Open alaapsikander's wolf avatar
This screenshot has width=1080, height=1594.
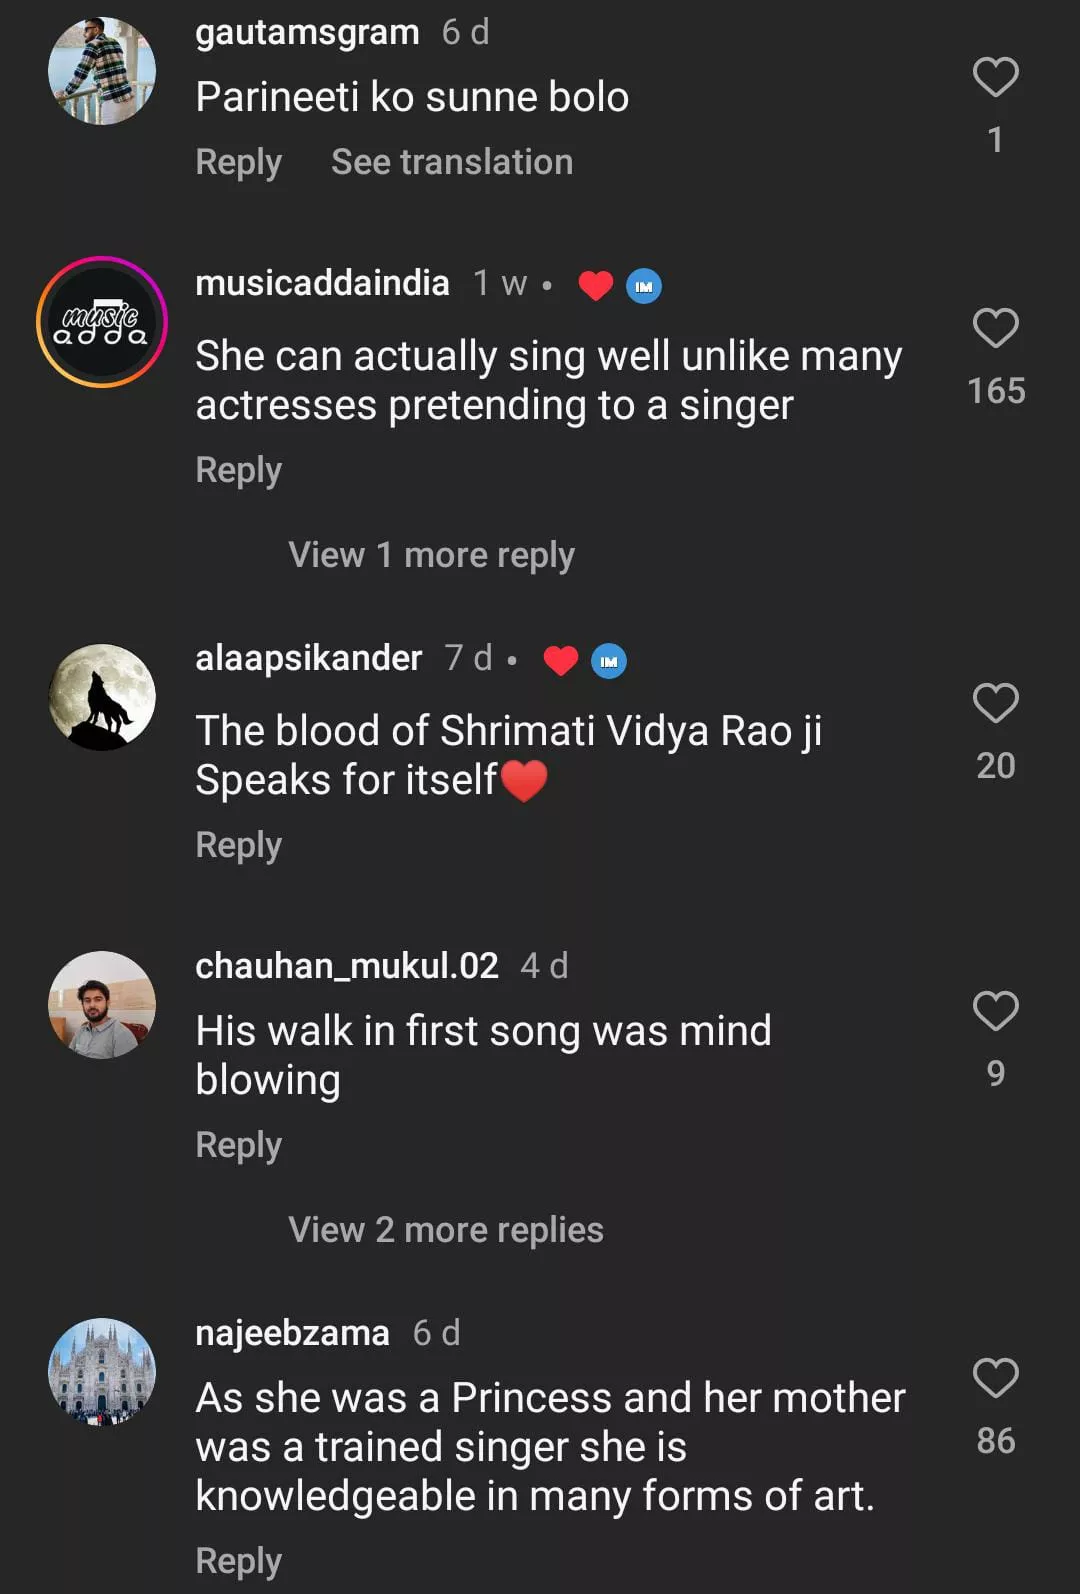click(x=102, y=697)
